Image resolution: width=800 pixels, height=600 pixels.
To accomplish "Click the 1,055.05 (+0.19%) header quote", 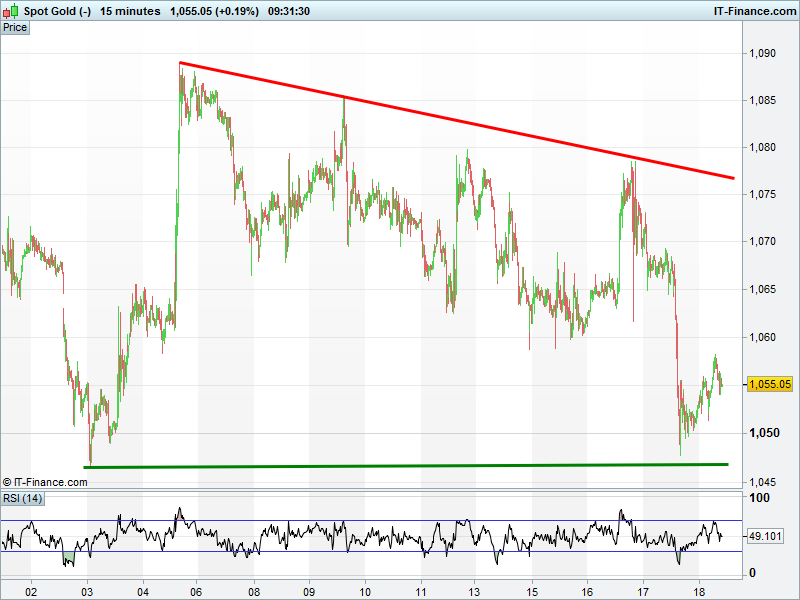I will 215,11.
